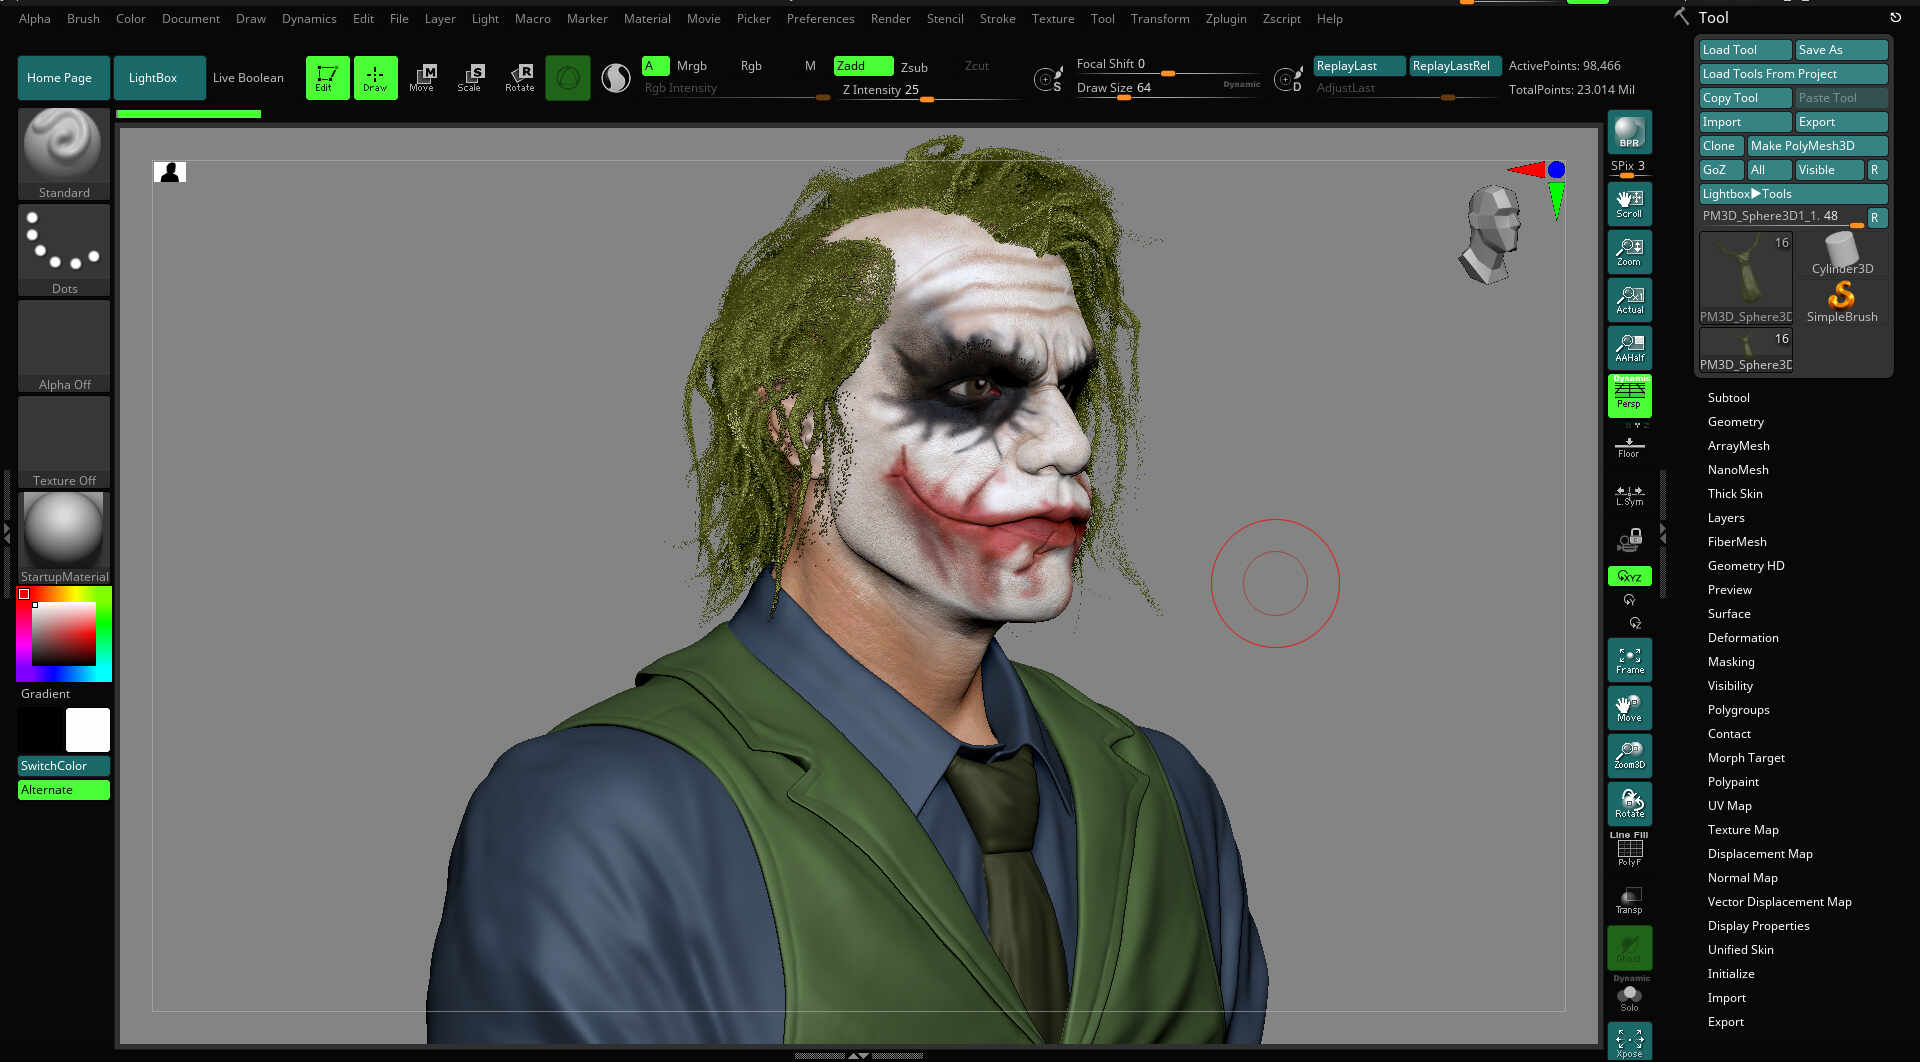Toggle Mrgb paint mode
Image resolution: width=1920 pixels, height=1062 pixels.
pyautogui.click(x=691, y=66)
